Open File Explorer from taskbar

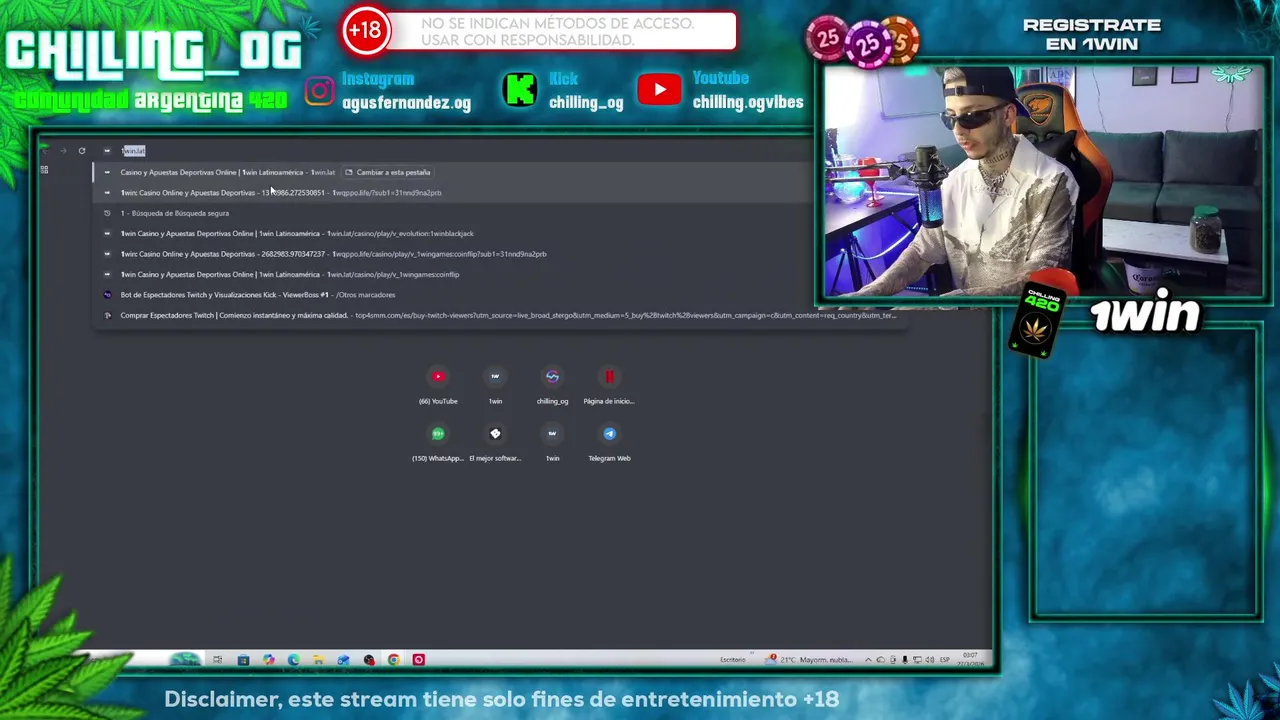318,660
